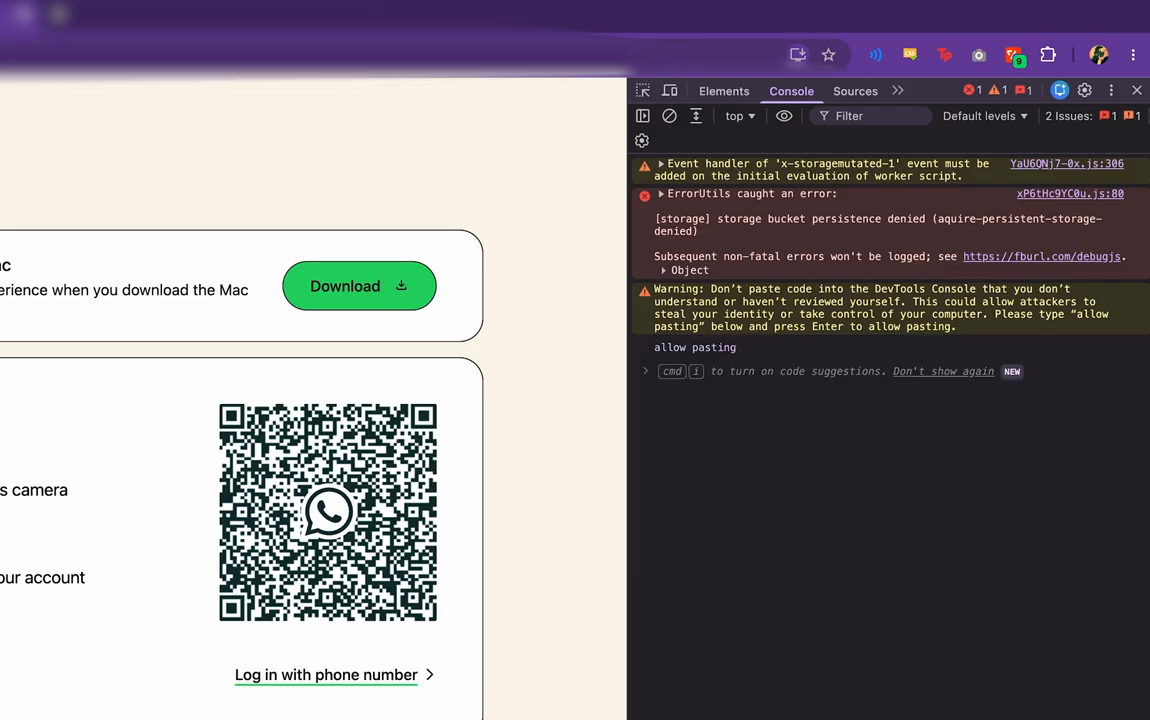The height and width of the screenshot is (720, 1150).
Task: Switch to the Sources tab
Action: (855, 91)
